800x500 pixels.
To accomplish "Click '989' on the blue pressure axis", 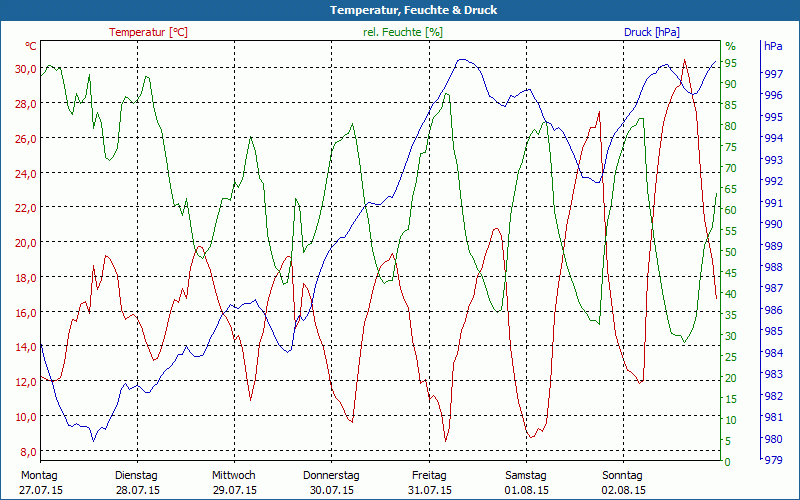I will pos(773,245).
